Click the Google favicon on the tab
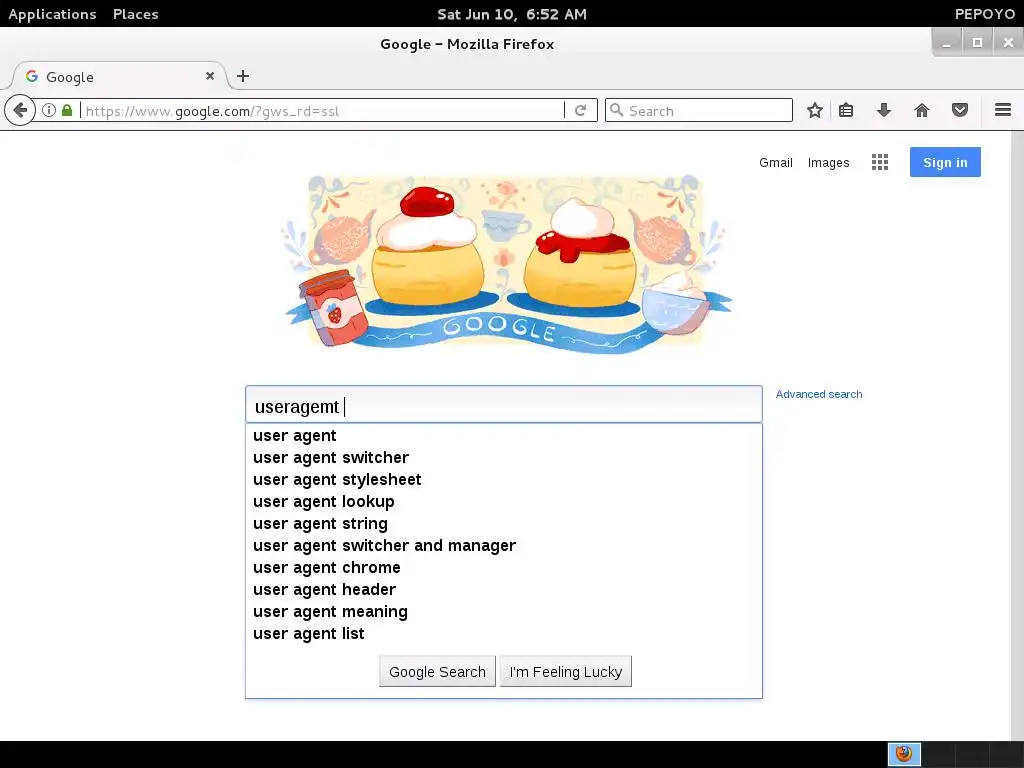This screenshot has width=1024, height=768. tap(31, 76)
